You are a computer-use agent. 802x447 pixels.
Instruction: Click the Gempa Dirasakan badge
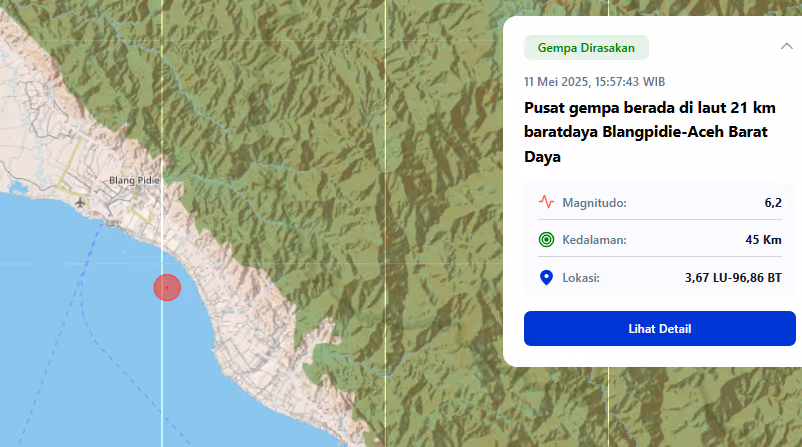click(x=586, y=48)
